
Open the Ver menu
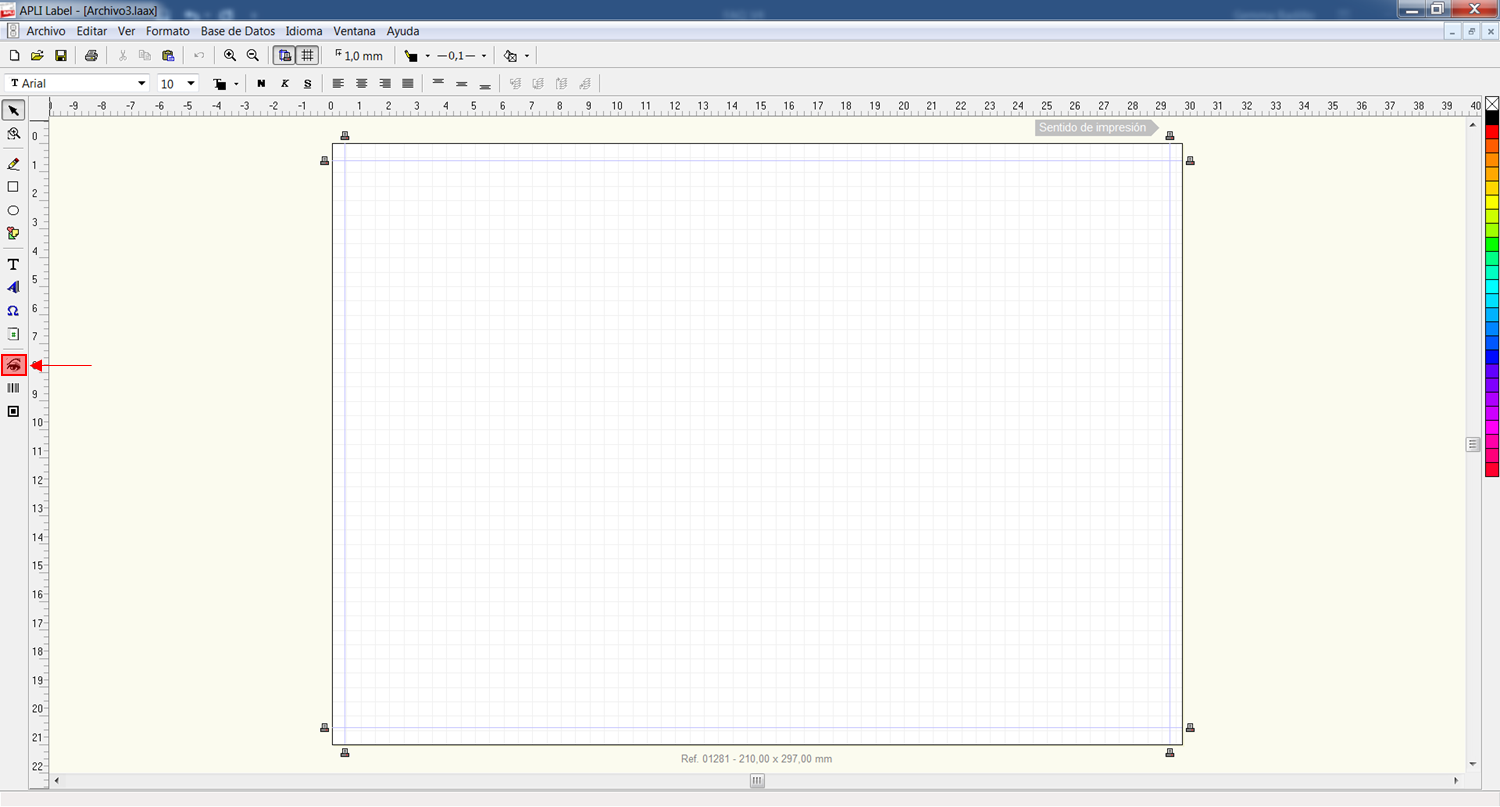[126, 31]
